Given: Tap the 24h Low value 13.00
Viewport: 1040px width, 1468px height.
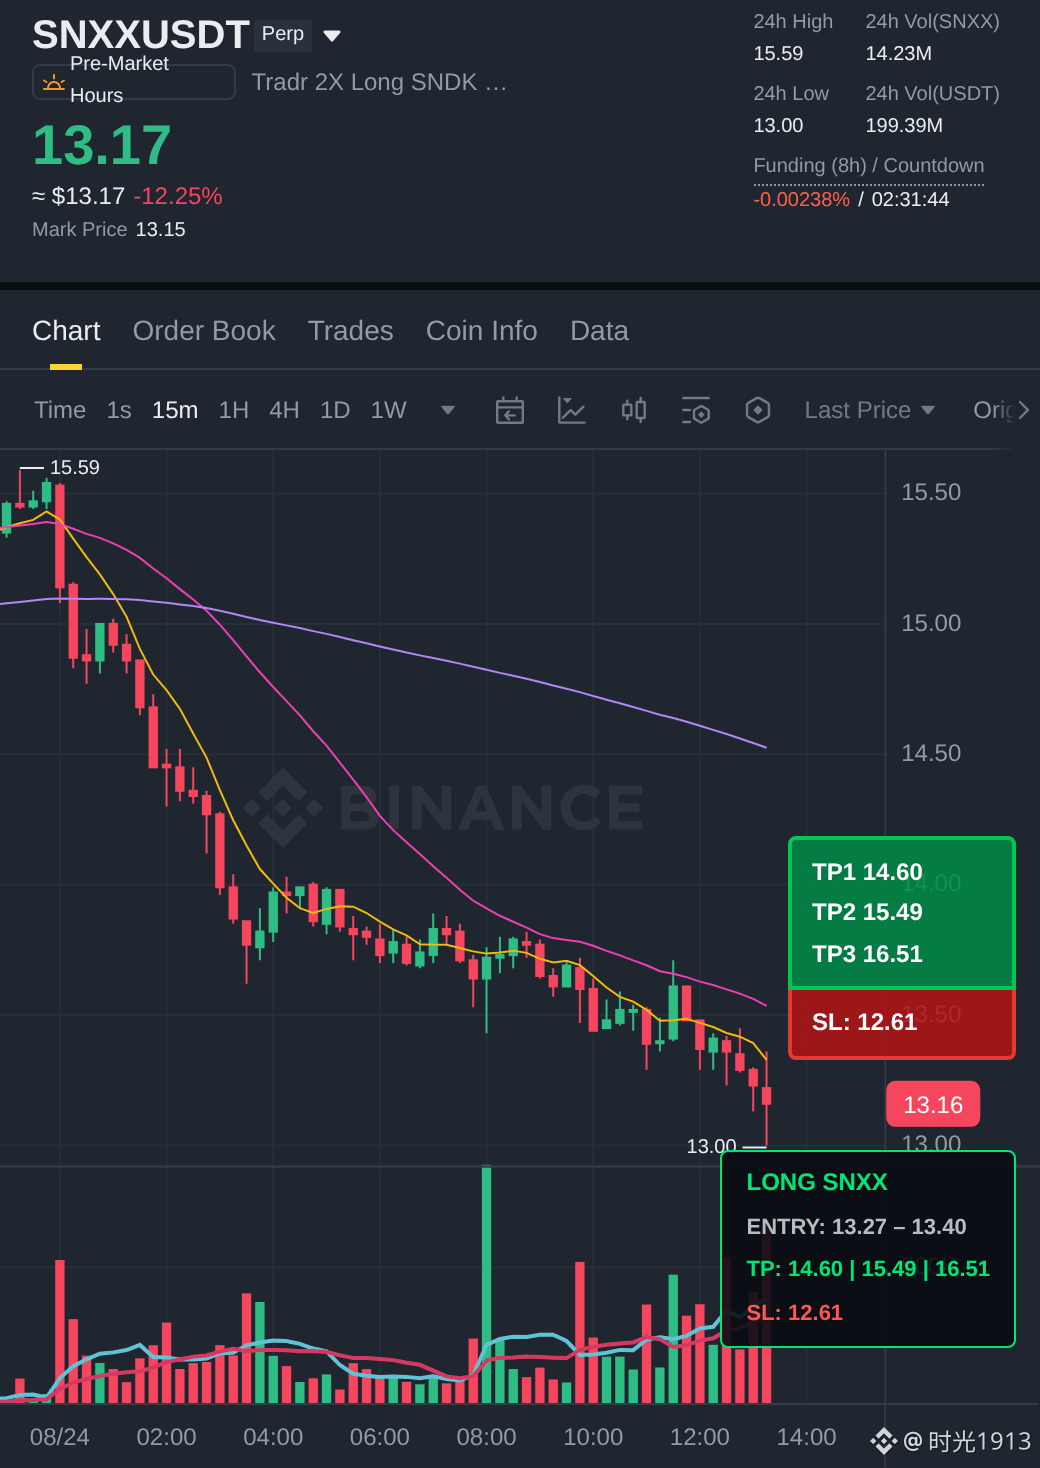Looking at the screenshot, I should click(778, 125).
